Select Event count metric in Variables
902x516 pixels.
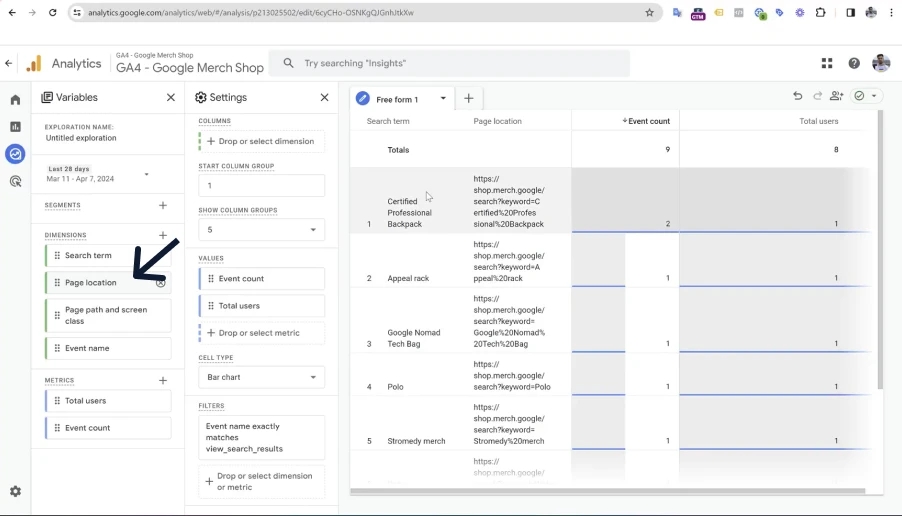(108, 428)
